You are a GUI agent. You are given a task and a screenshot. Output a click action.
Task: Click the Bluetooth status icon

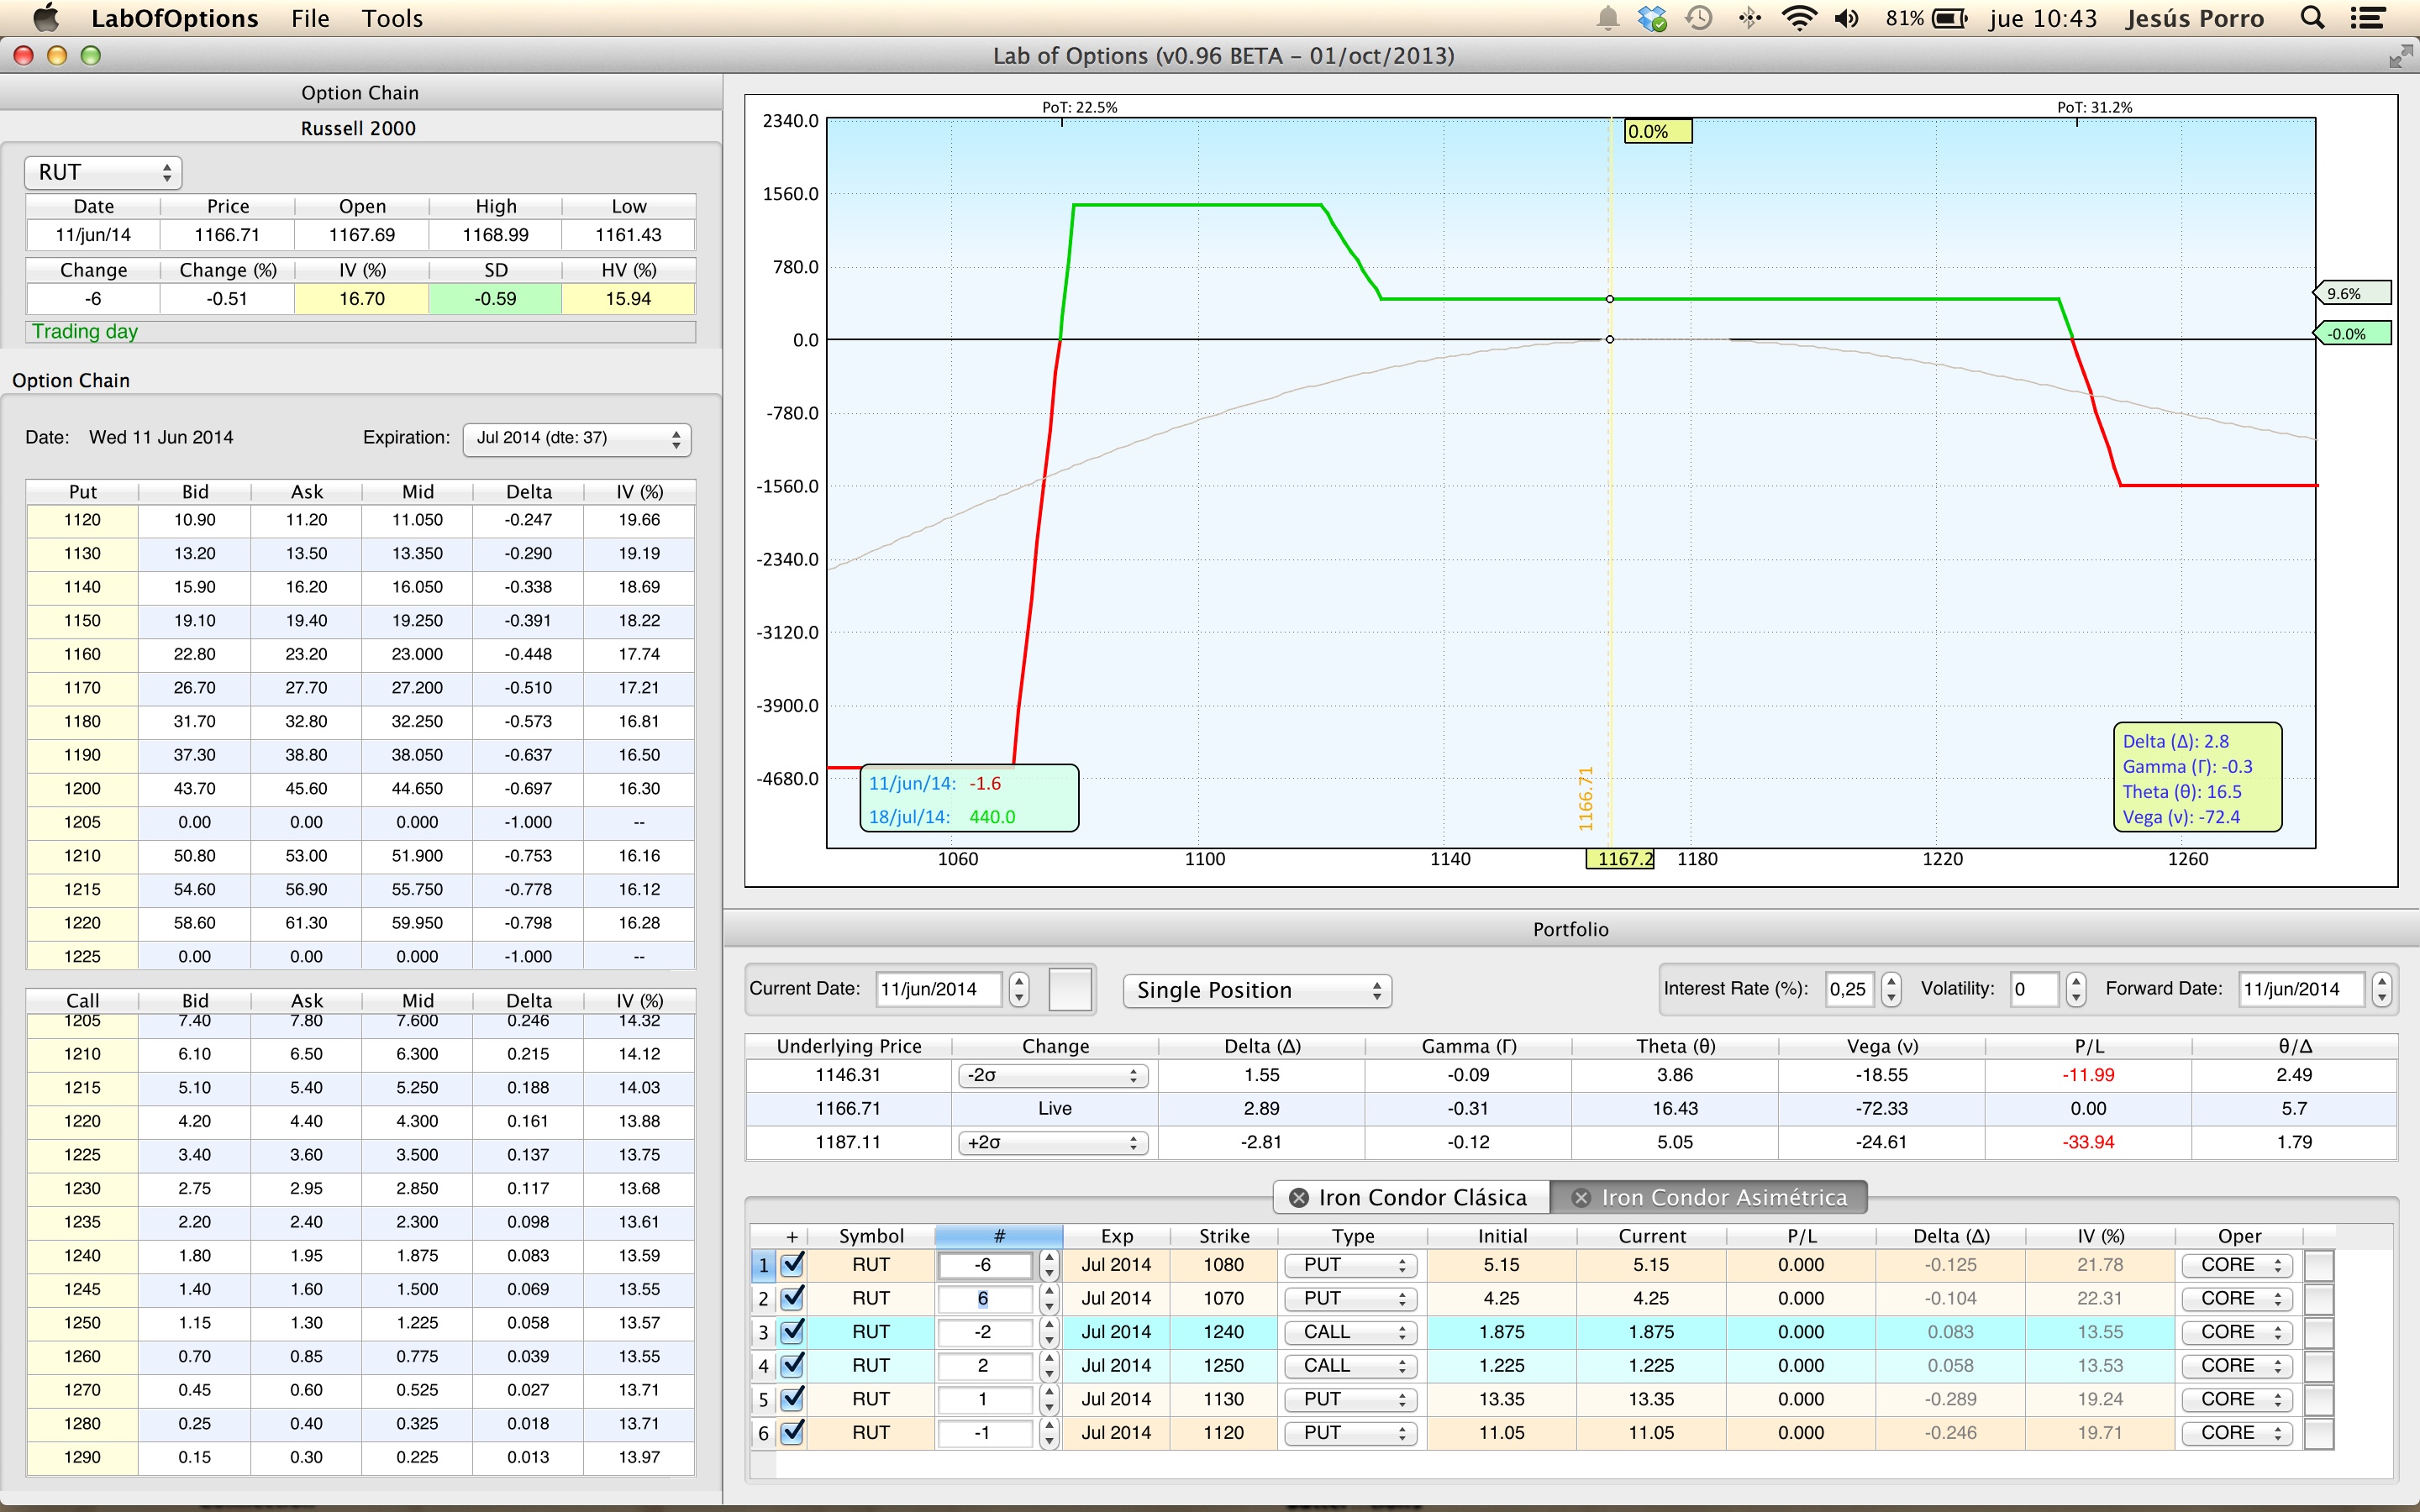[1749, 19]
